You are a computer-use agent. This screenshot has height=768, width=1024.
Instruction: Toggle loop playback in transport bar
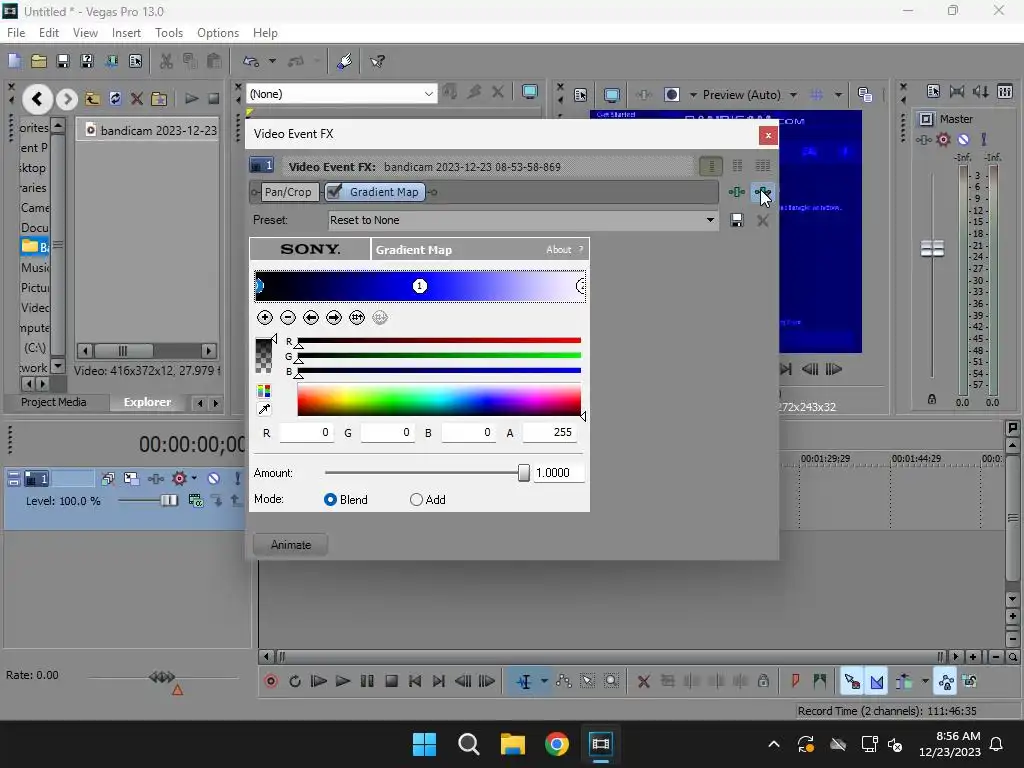pyautogui.click(x=295, y=681)
